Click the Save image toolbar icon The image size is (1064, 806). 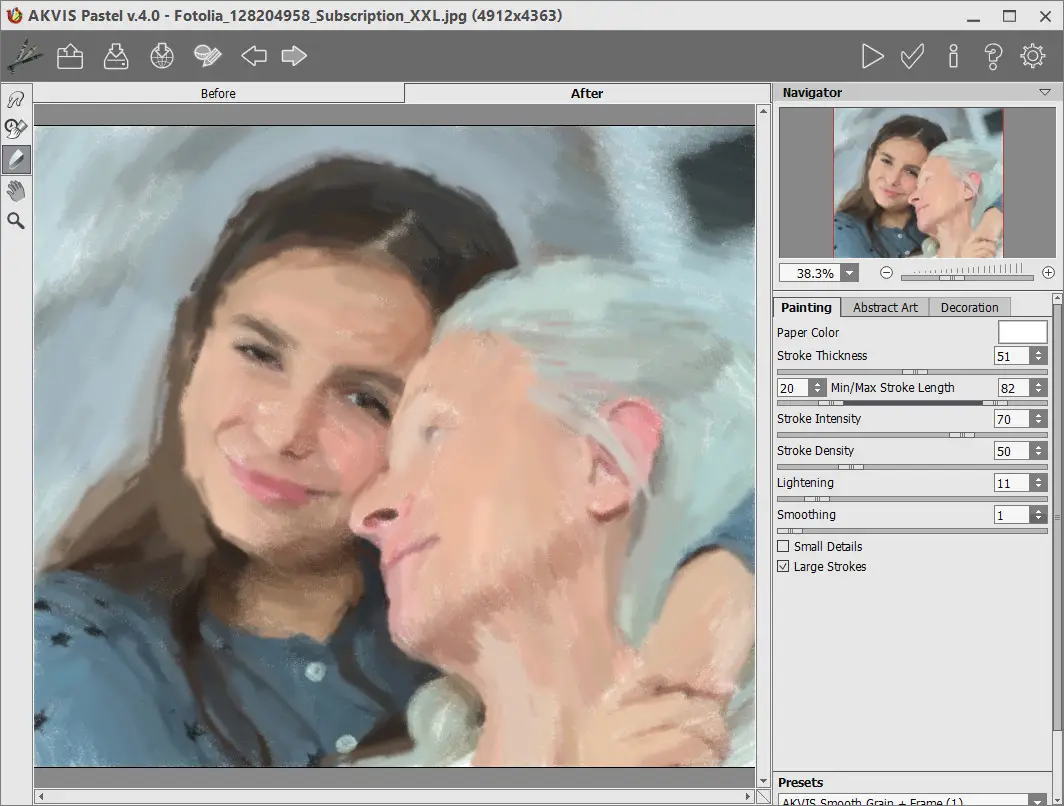(116, 56)
